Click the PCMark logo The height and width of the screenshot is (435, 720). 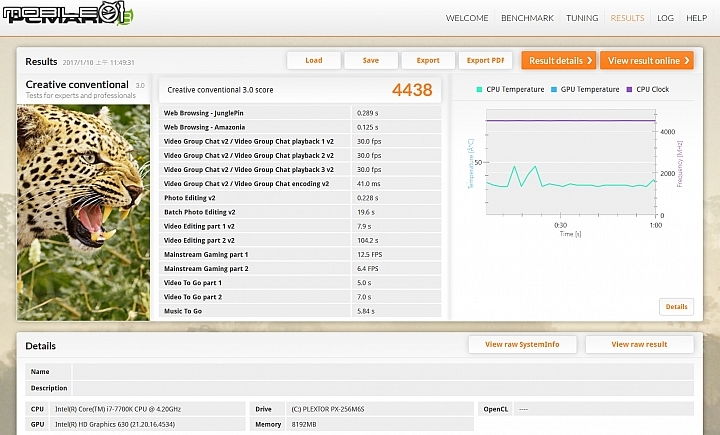pos(68,13)
